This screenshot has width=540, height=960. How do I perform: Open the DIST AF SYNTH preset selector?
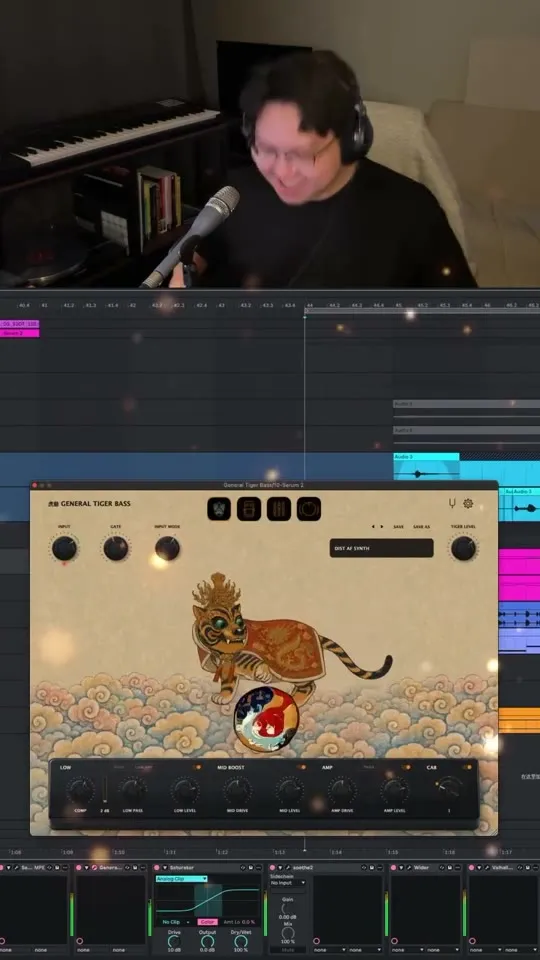tap(381, 548)
